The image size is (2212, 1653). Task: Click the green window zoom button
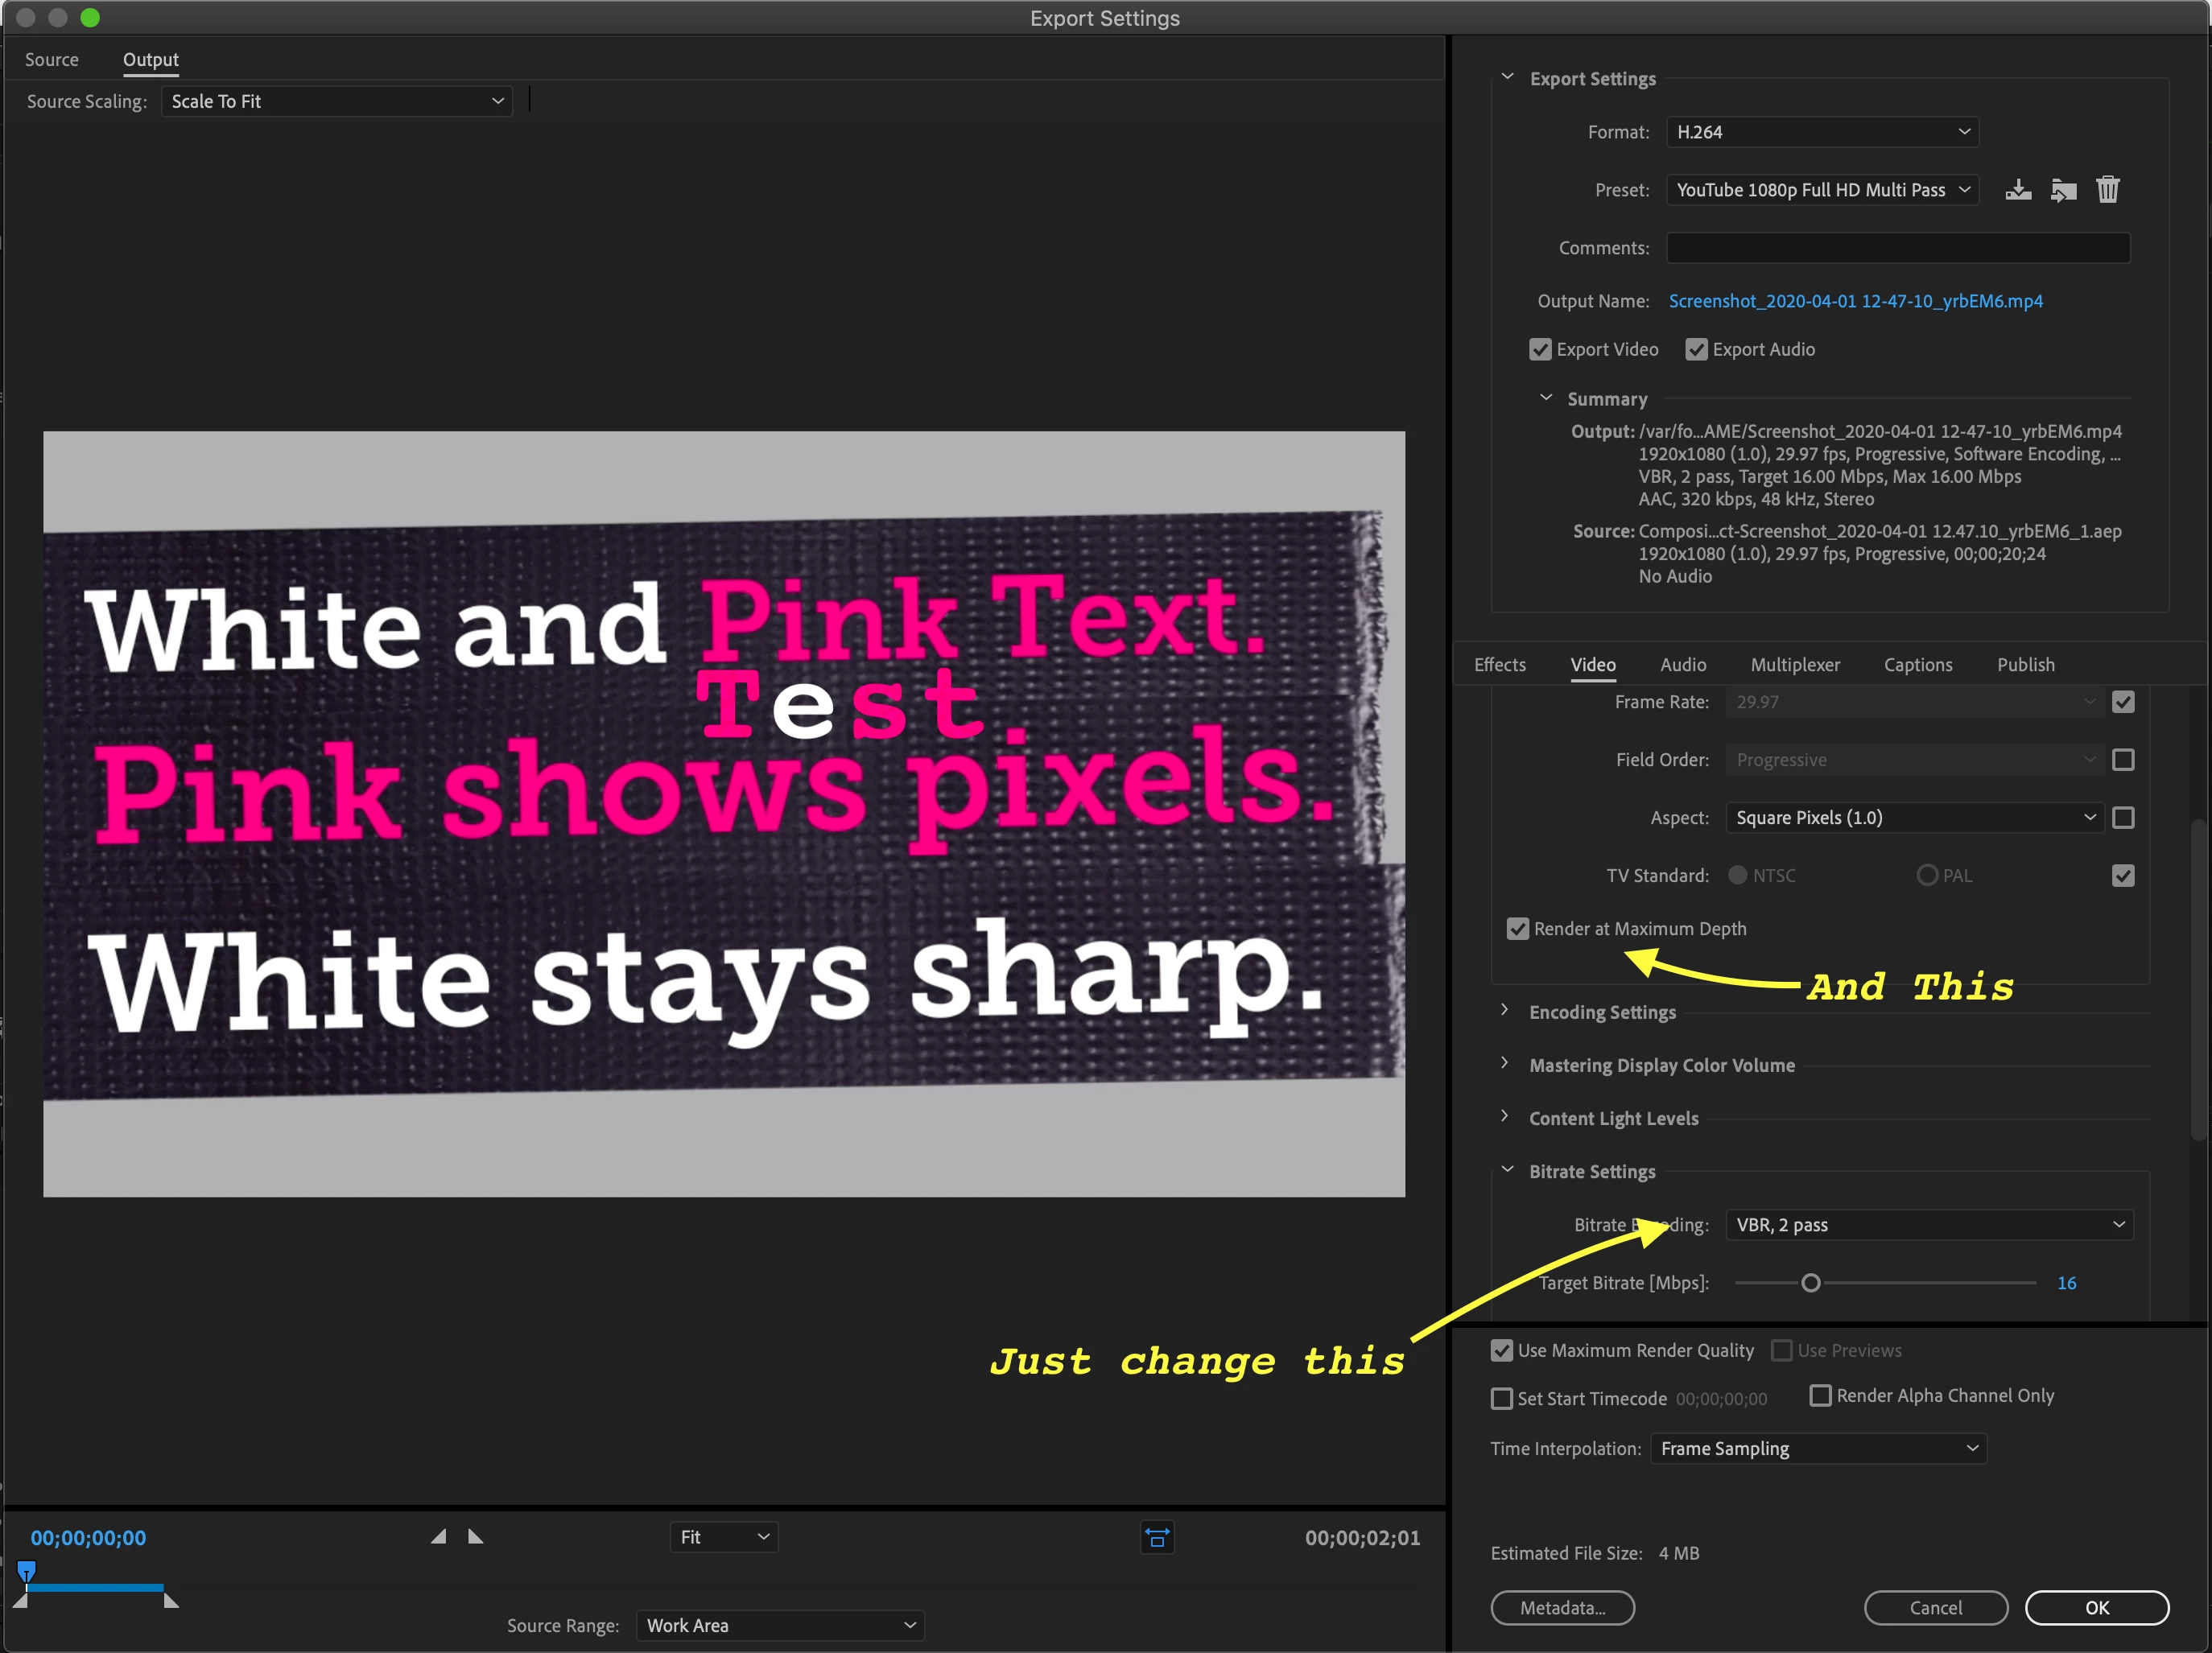click(x=90, y=18)
